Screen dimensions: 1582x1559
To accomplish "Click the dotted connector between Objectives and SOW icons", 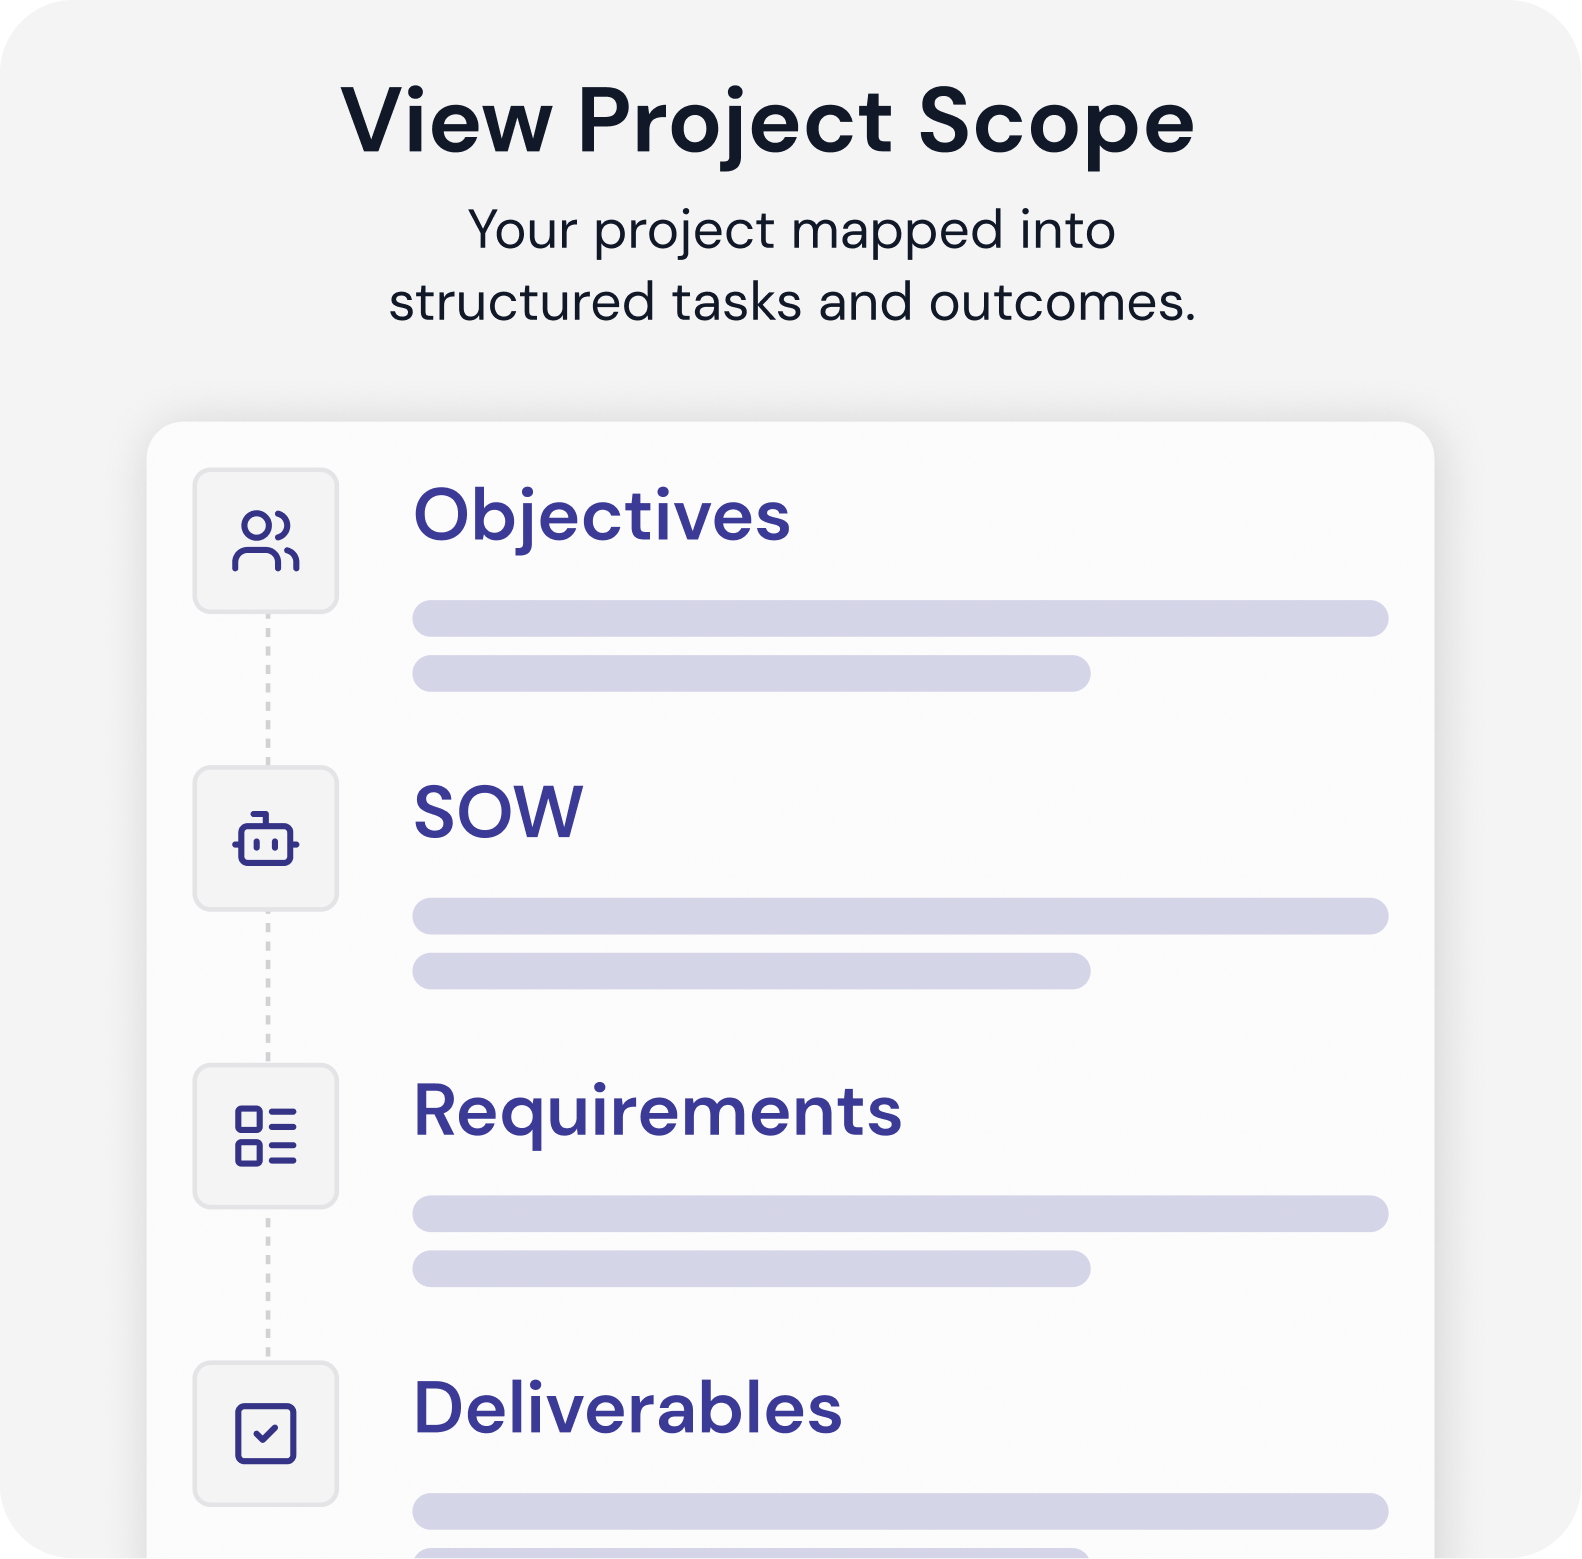I will pyautogui.click(x=268, y=690).
